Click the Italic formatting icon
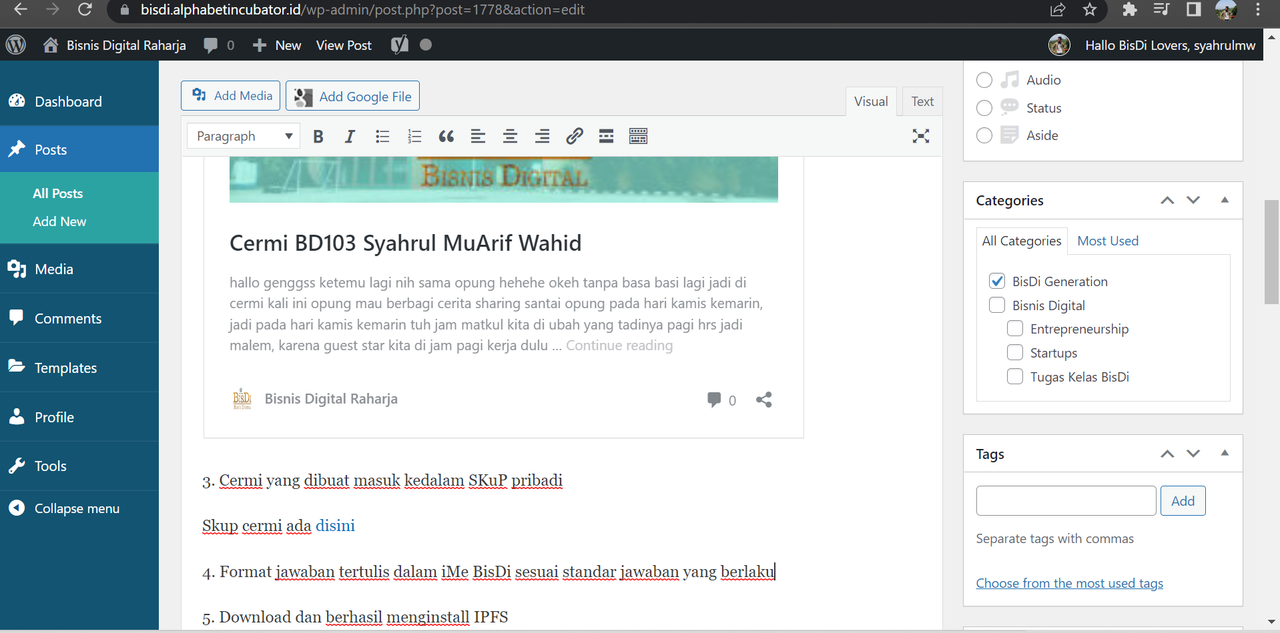The width and height of the screenshot is (1280, 633). (x=350, y=136)
